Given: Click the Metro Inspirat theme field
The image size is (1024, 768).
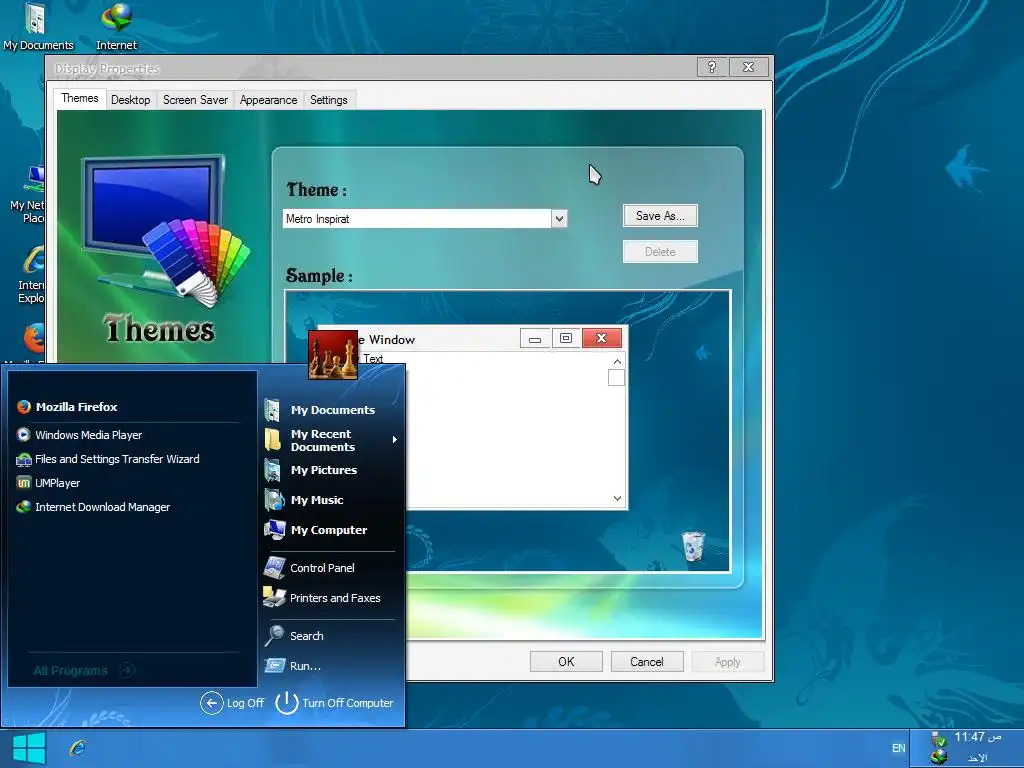Looking at the screenshot, I should coord(417,219).
